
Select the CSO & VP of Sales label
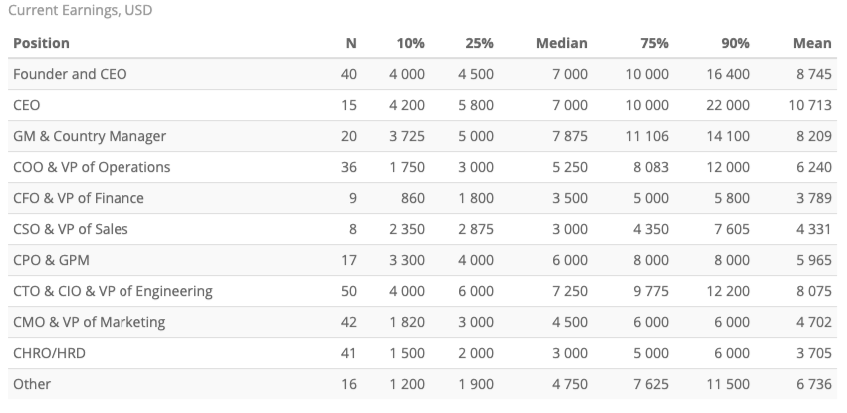[x=70, y=229]
